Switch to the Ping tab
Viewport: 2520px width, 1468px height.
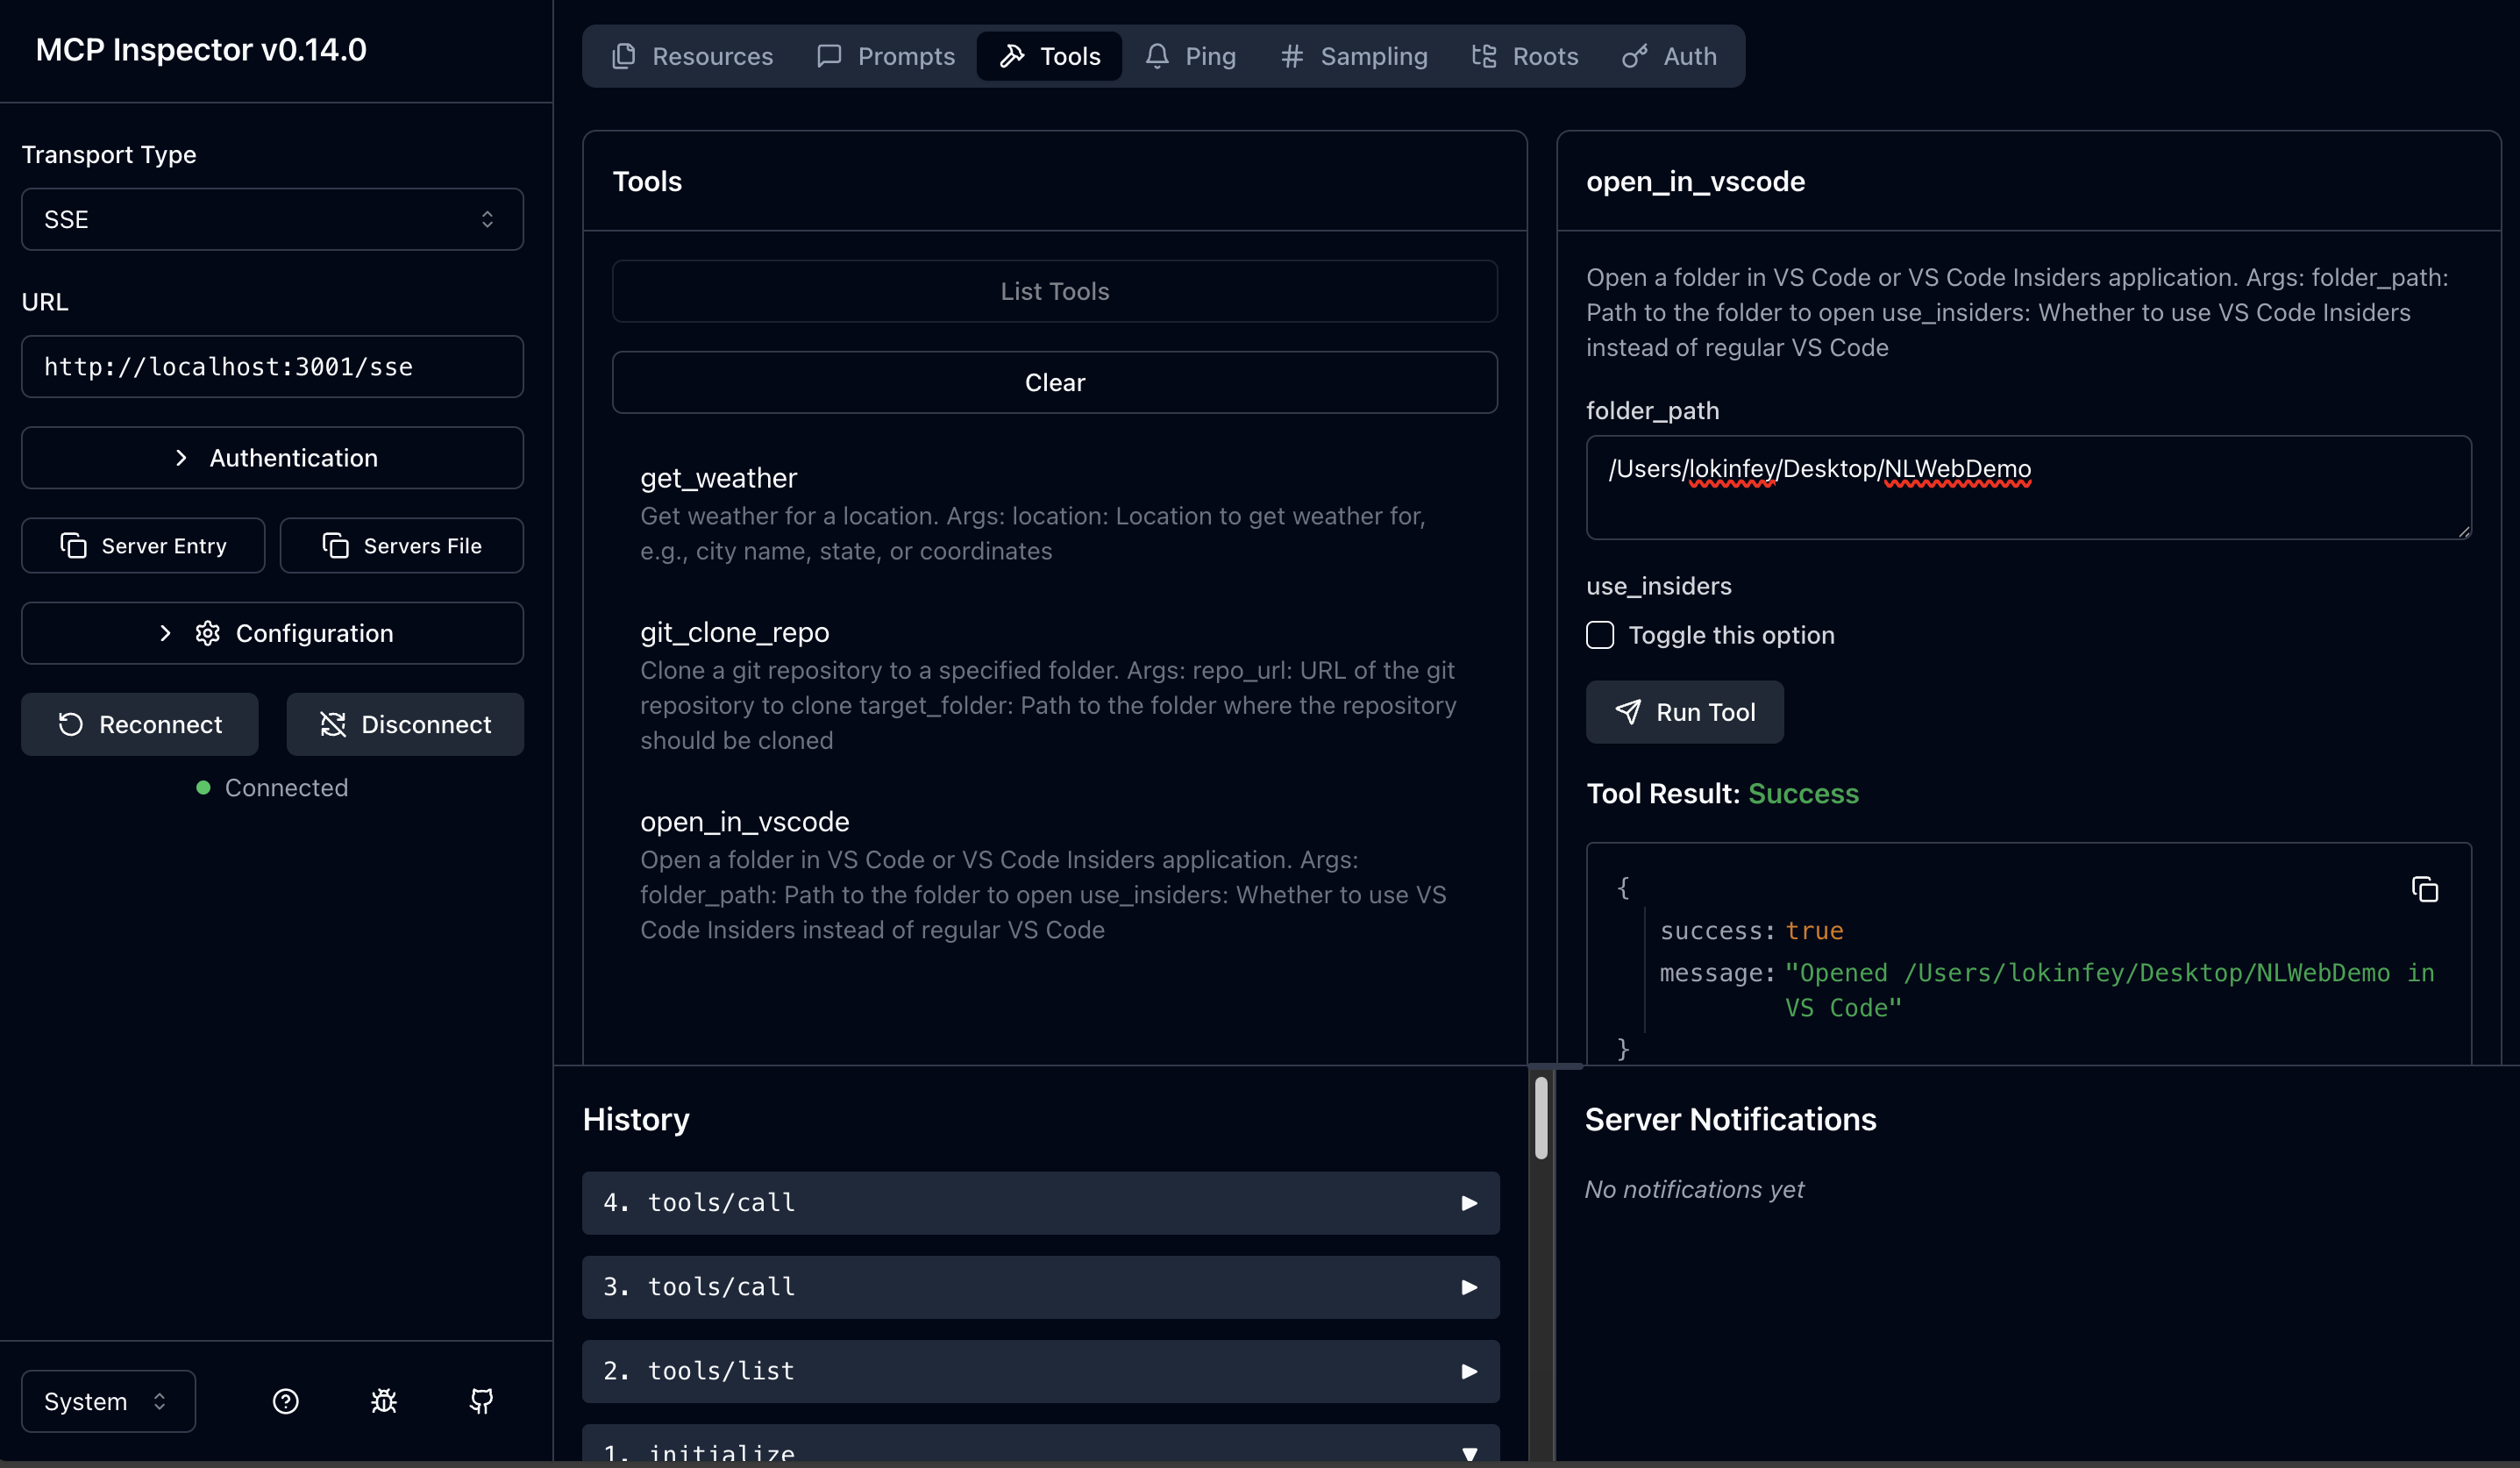pyautogui.click(x=1191, y=56)
